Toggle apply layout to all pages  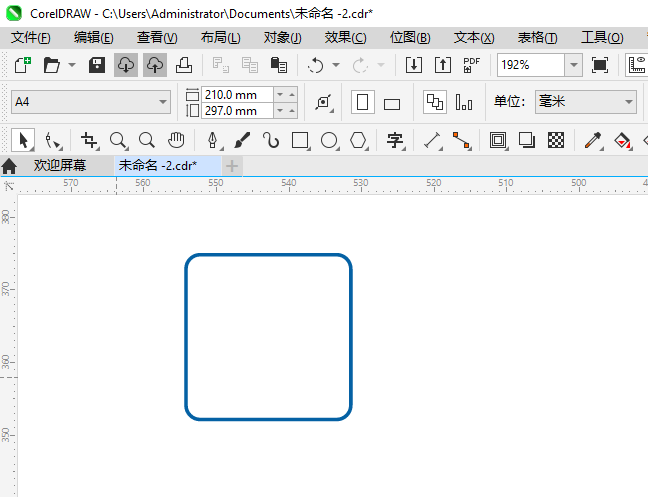tap(435, 102)
